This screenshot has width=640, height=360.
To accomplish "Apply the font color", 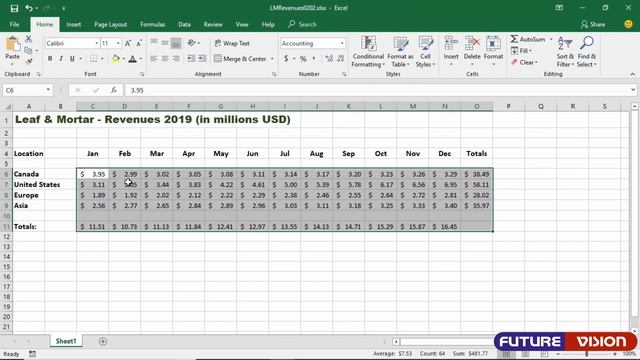I will pos(132,59).
